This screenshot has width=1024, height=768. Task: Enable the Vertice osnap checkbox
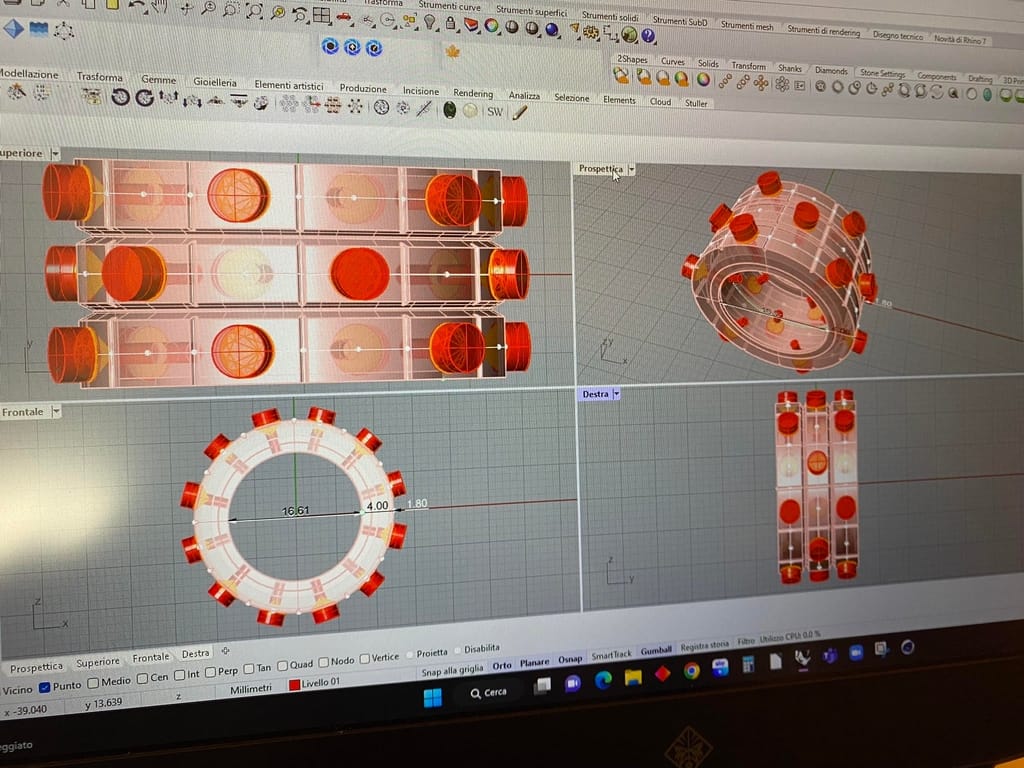pos(364,658)
